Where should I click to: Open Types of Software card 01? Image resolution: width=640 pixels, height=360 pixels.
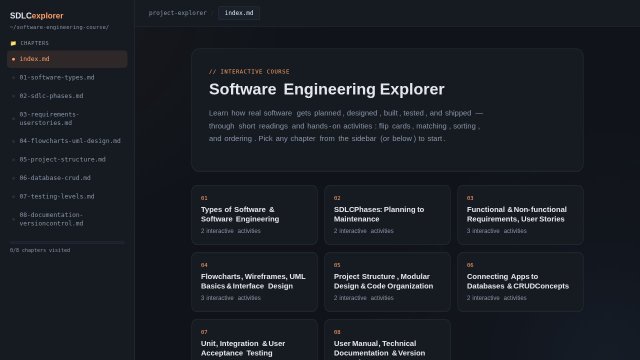[x=254, y=215]
